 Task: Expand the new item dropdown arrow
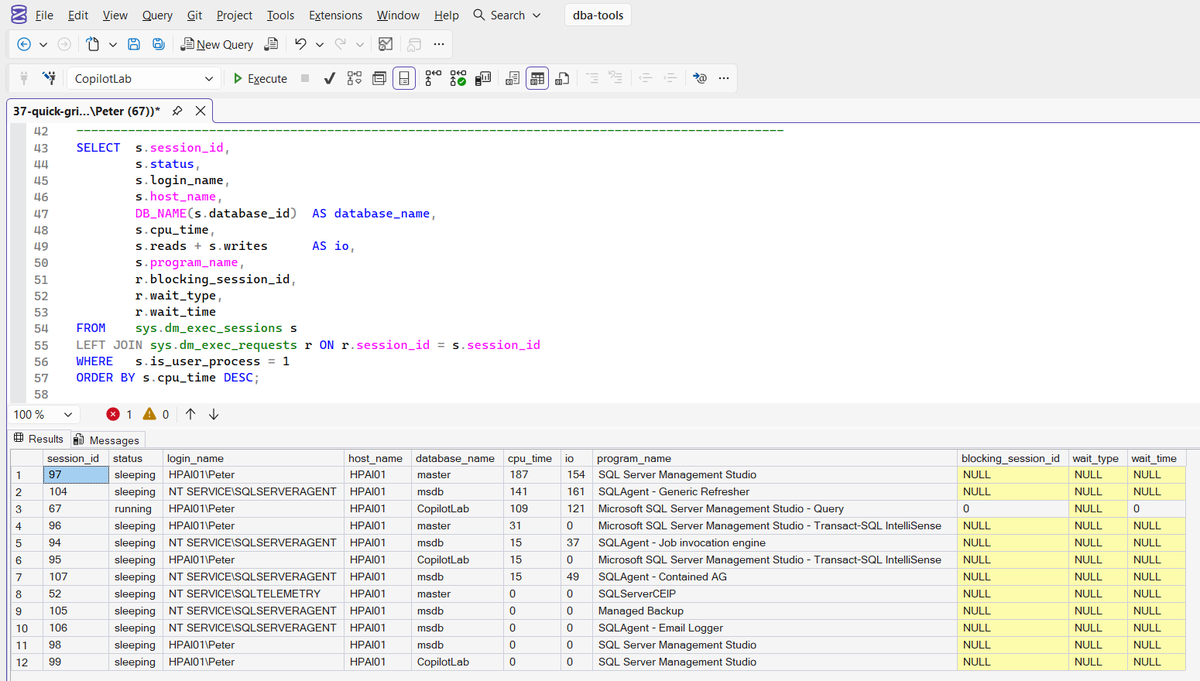coord(112,44)
